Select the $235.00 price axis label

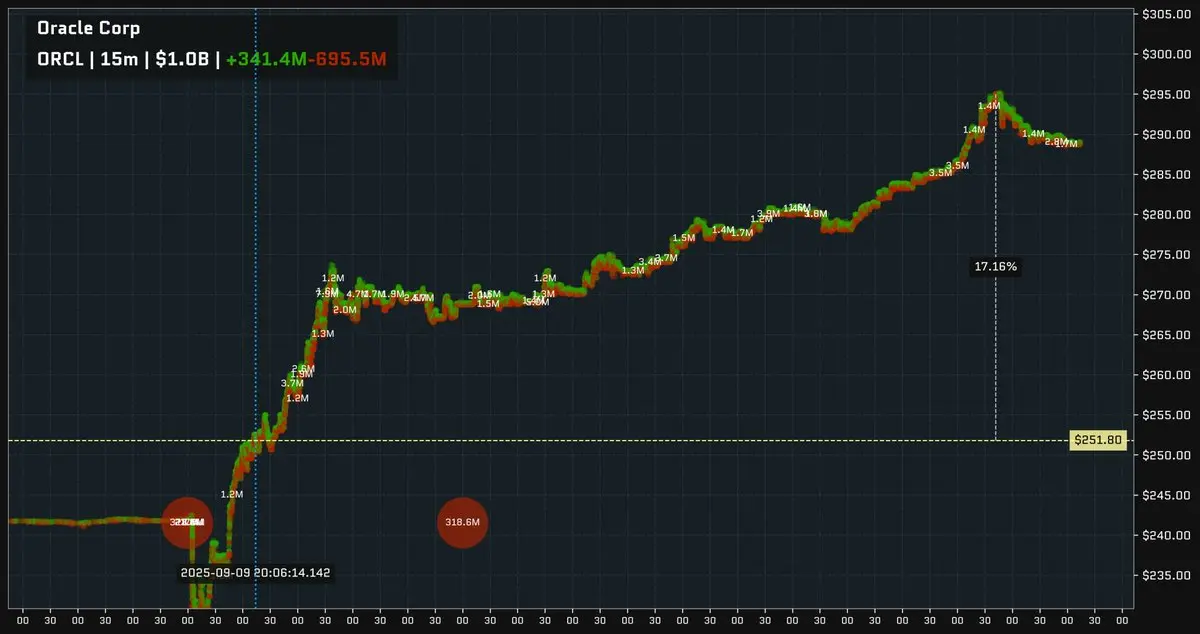1169,575
